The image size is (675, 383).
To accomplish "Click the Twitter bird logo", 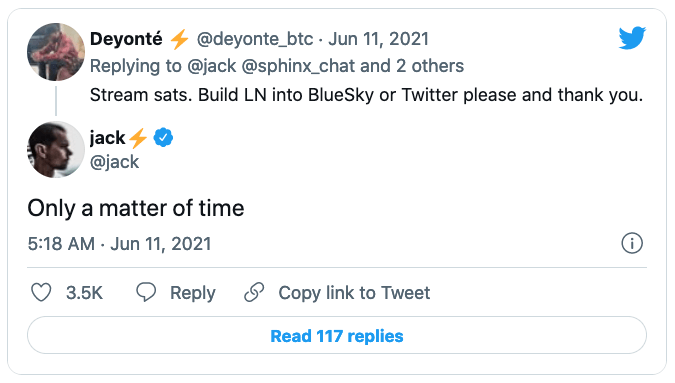I will 632,38.
